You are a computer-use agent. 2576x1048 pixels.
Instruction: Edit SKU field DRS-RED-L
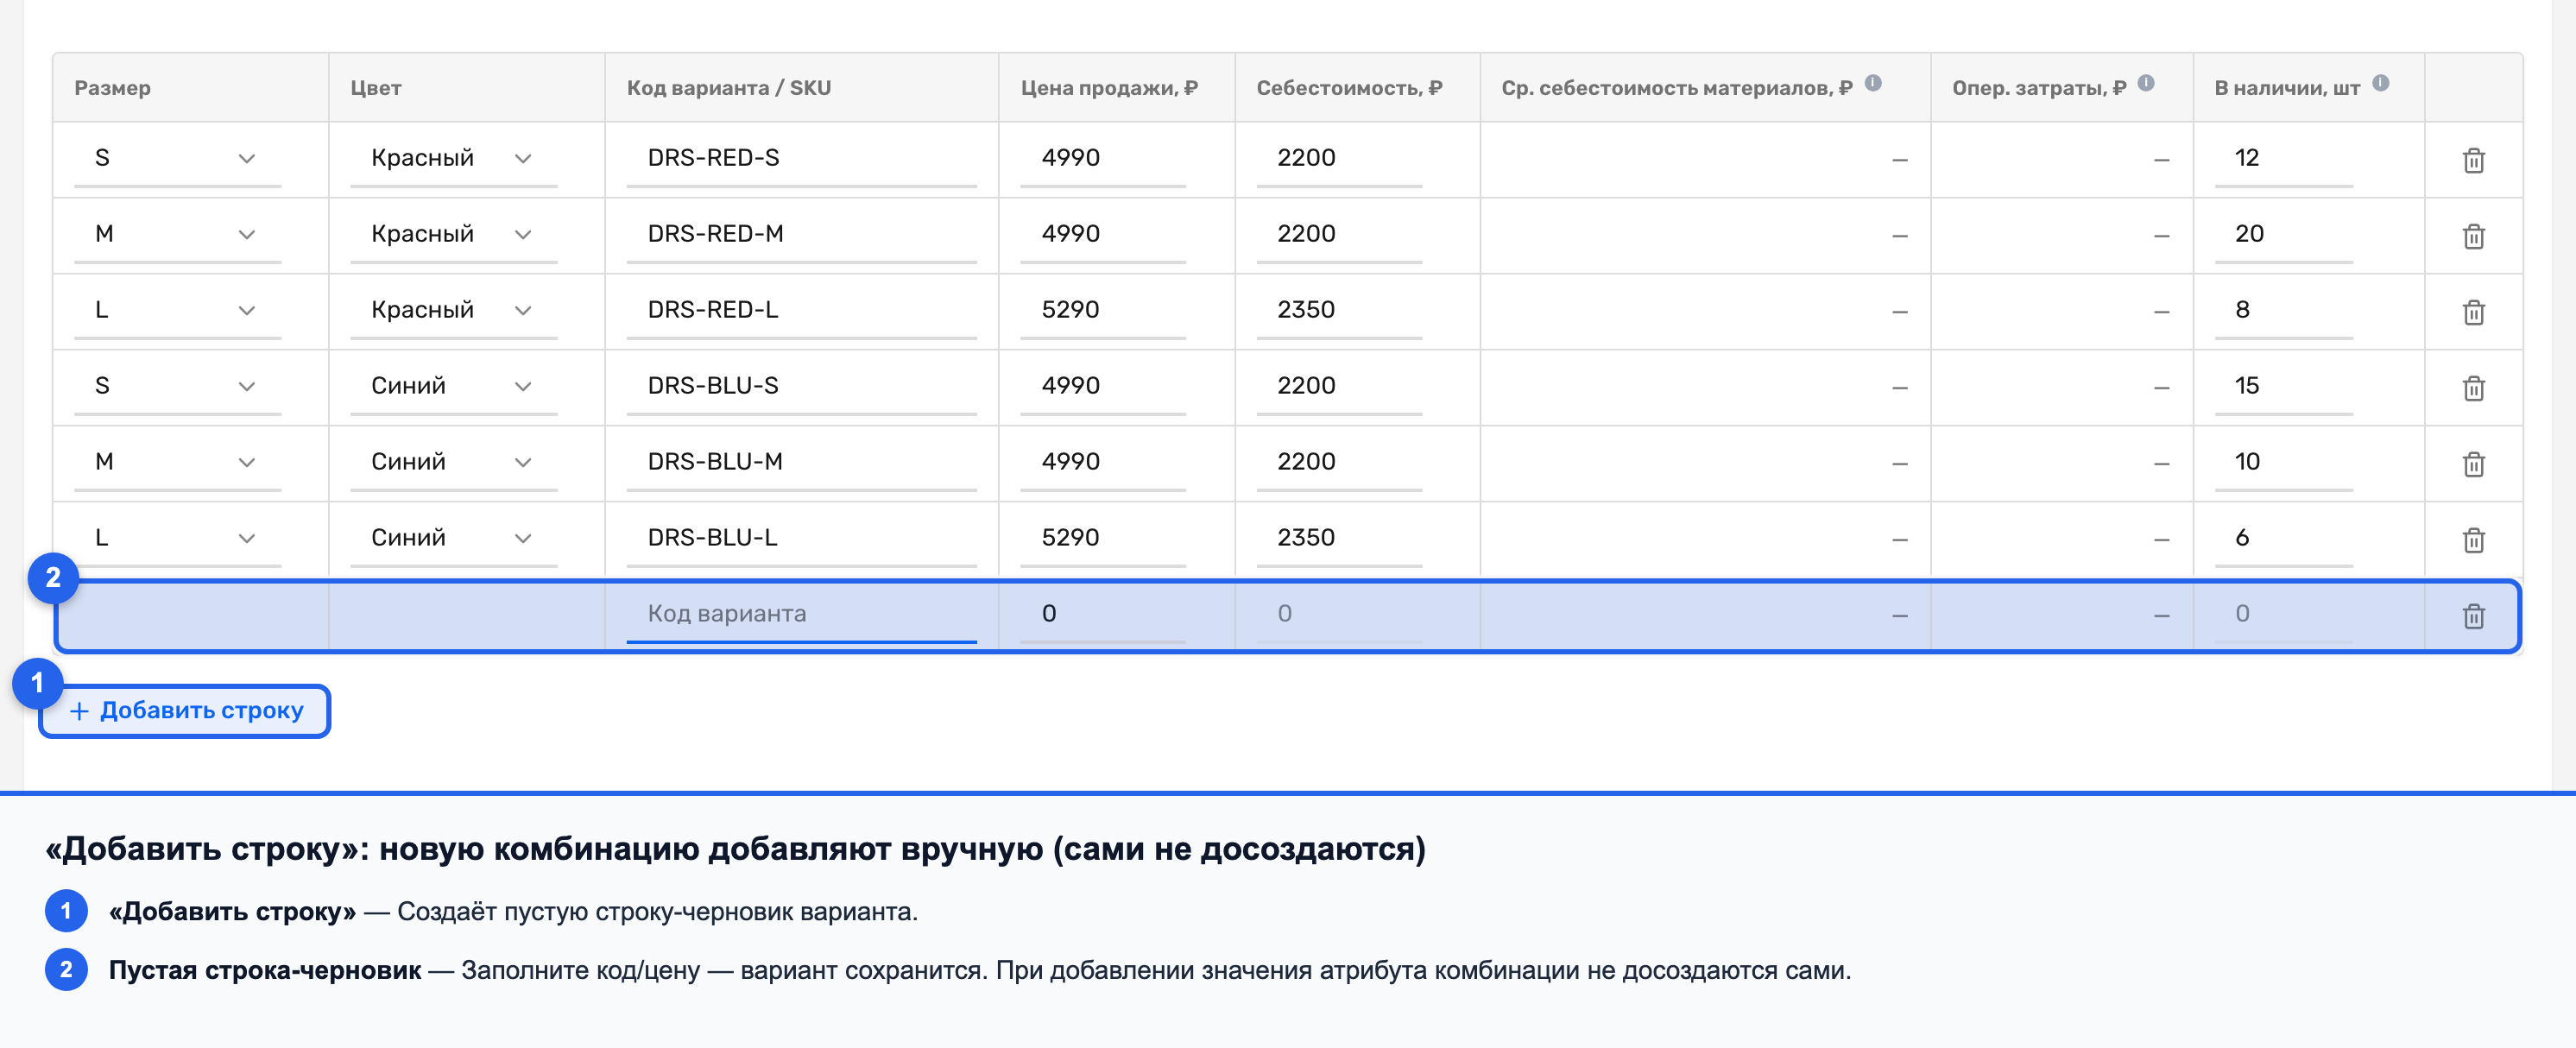click(x=801, y=310)
